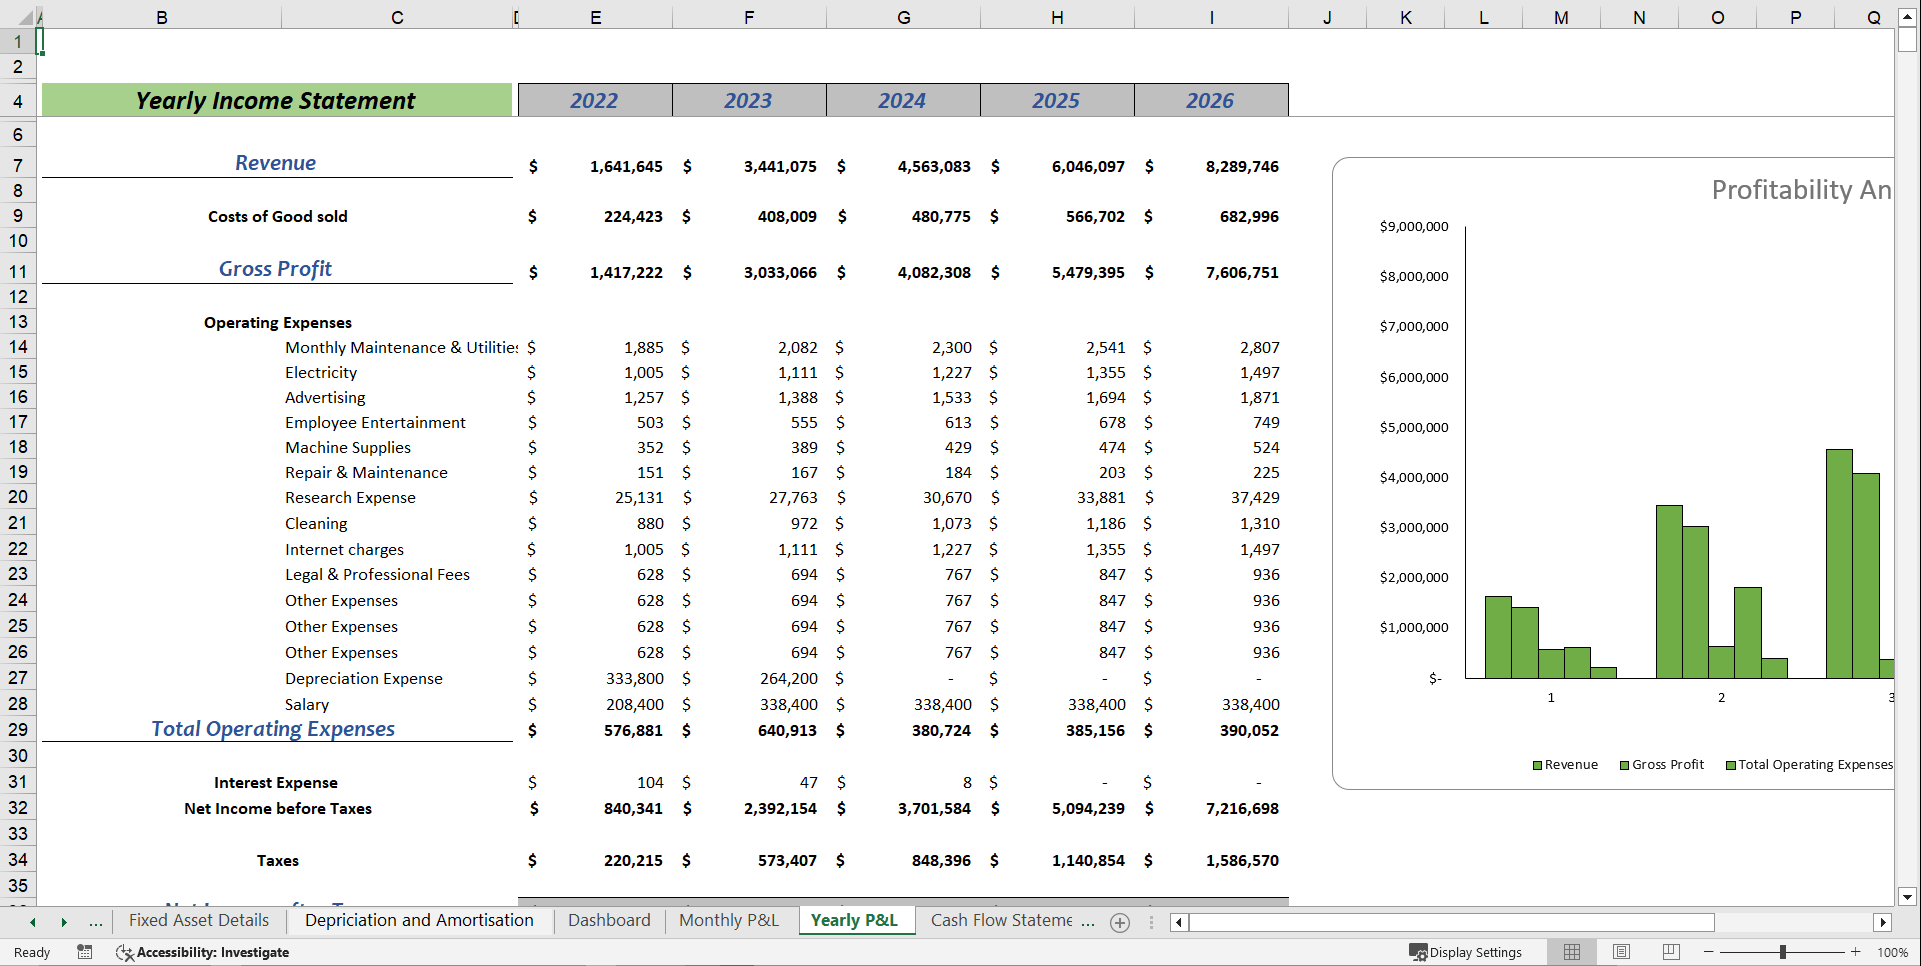
Task: Switch to Page Break Preview
Action: click(x=1671, y=952)
